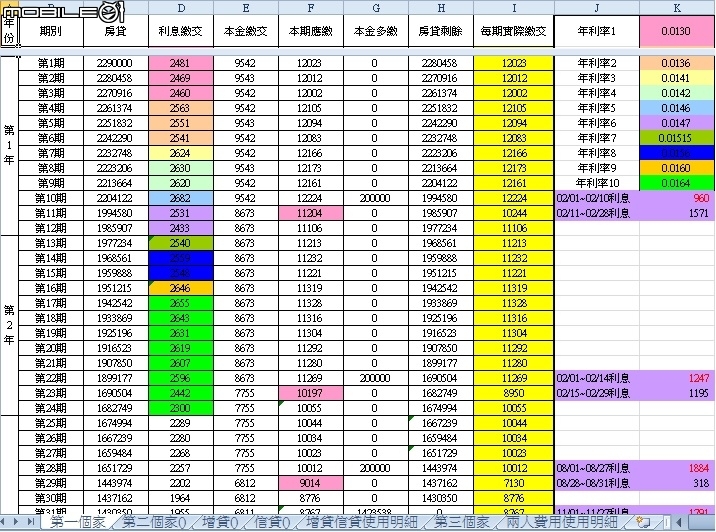Select pink highlighted 11204 cell
Viewport: 716px width, 532px height.
(311, 213)
